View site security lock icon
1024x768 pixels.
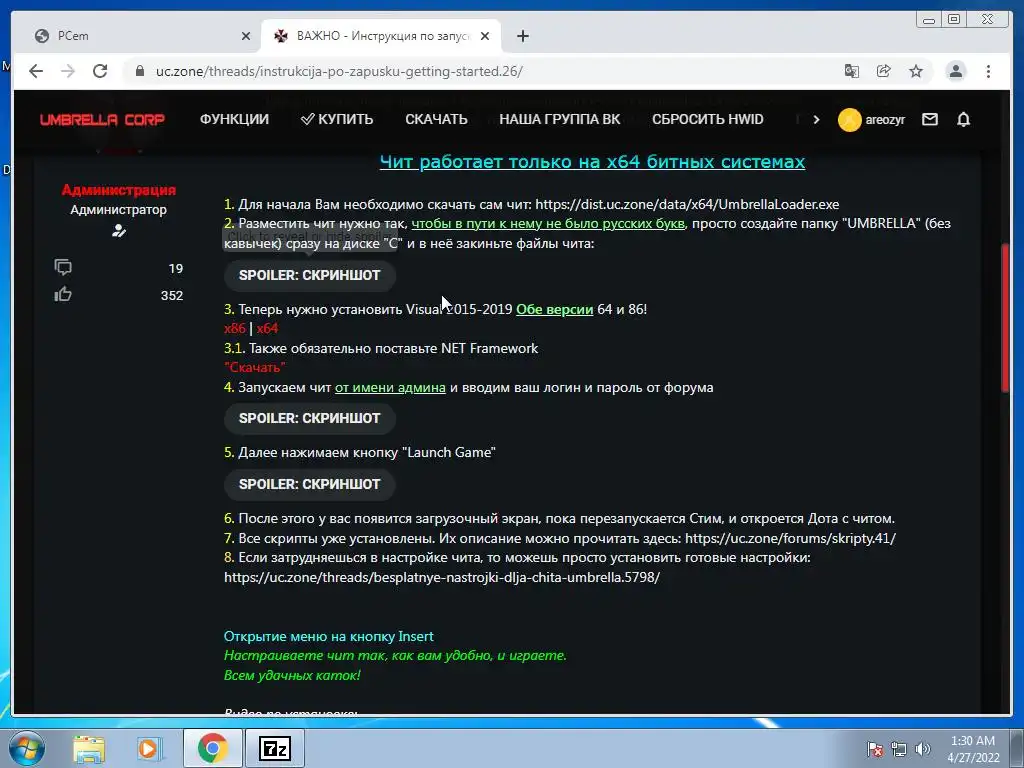coord(139,71)
